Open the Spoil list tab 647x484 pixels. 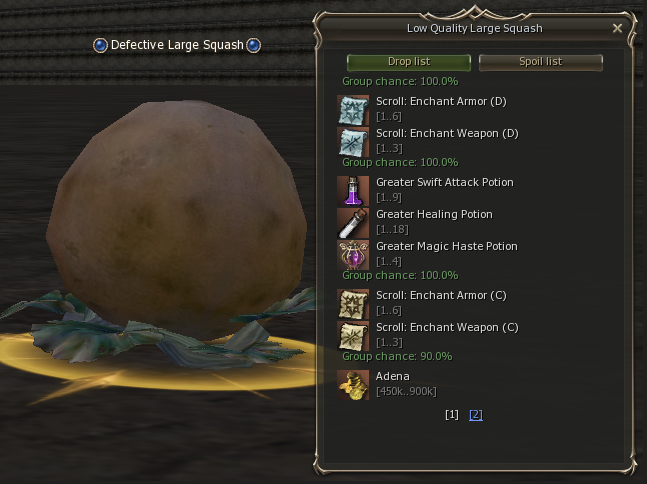tap(541, 62)
